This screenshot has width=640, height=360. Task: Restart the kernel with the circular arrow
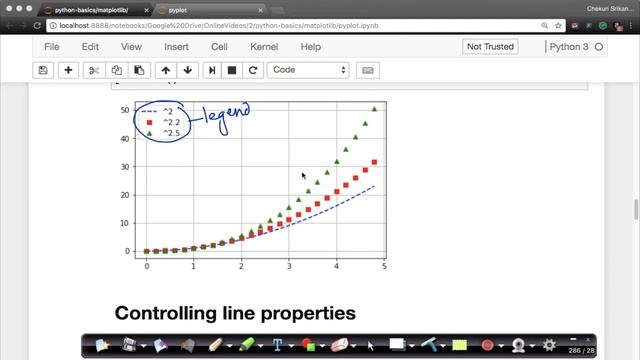point(253,70)
